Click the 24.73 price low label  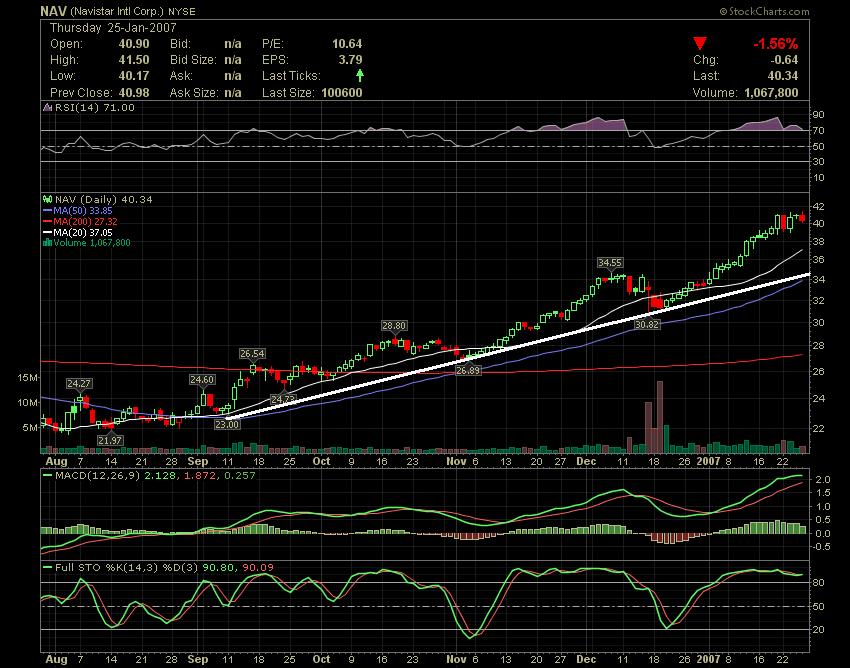[x=283, y=400]
